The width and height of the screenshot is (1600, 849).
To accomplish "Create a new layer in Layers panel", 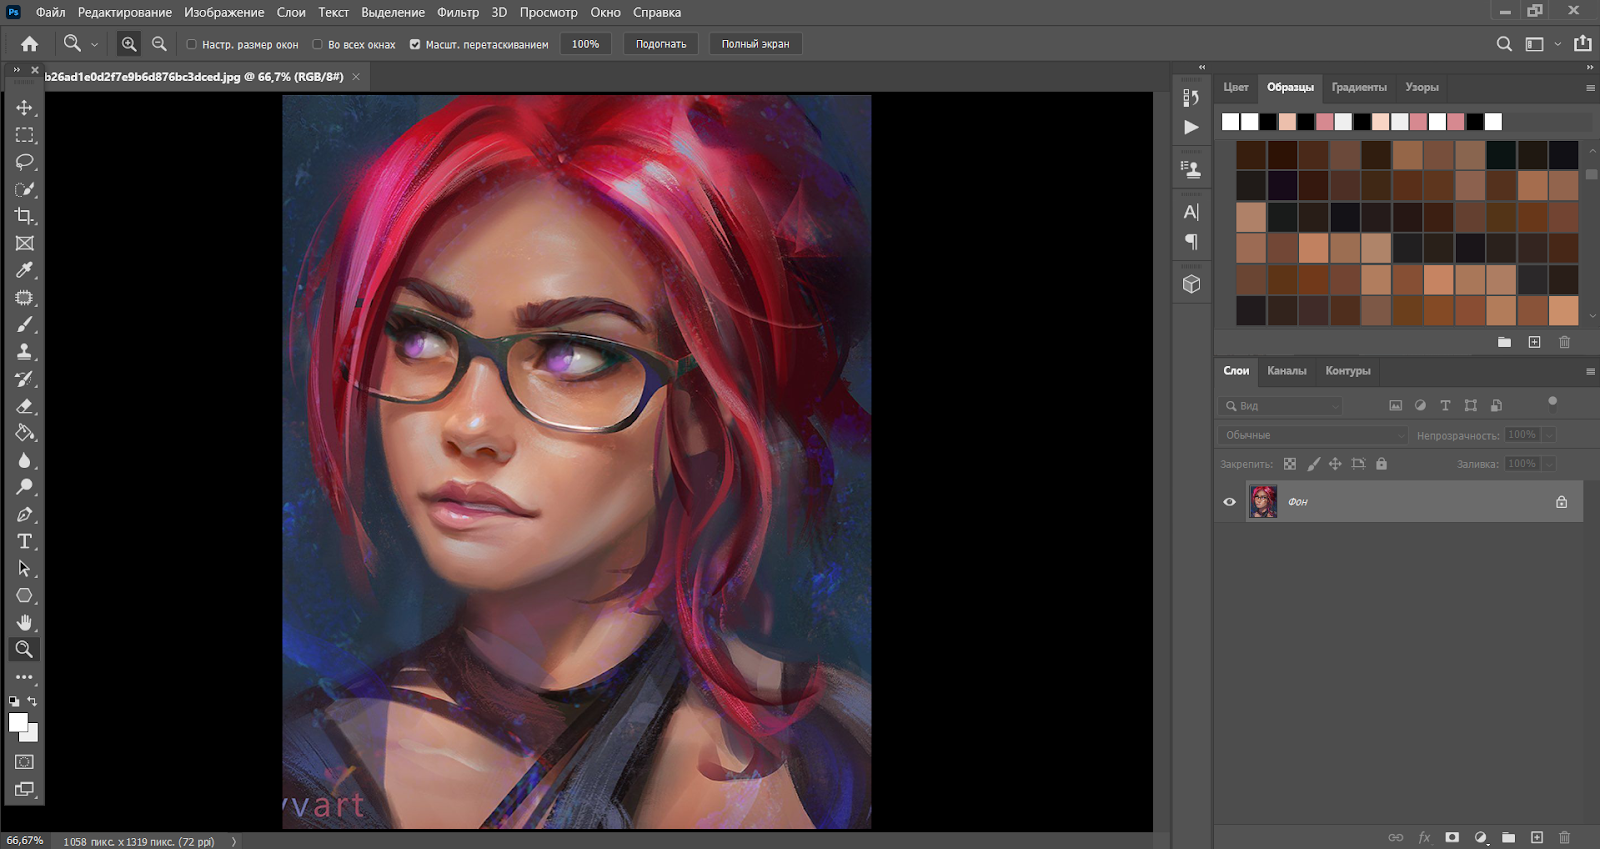I will (1537, 837).
